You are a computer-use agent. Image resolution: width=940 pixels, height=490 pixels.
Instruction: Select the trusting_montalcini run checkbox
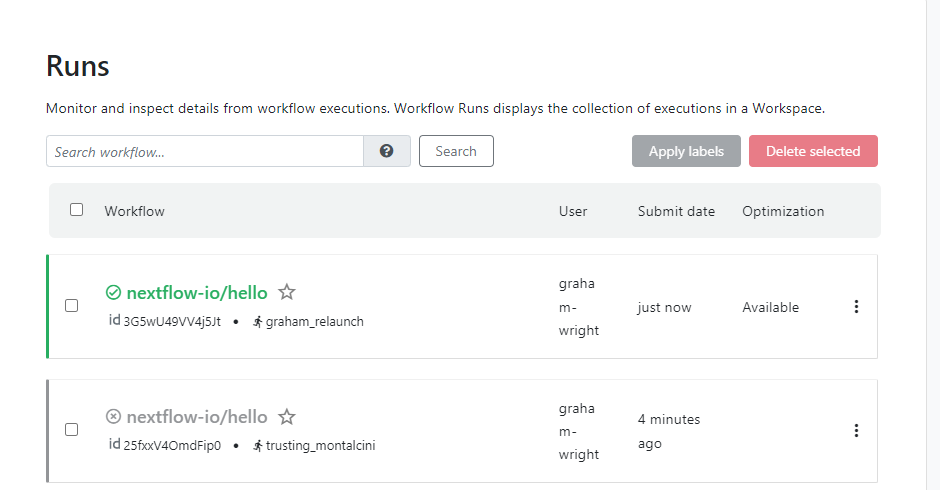pyautogui.click(x=71, y=429)
